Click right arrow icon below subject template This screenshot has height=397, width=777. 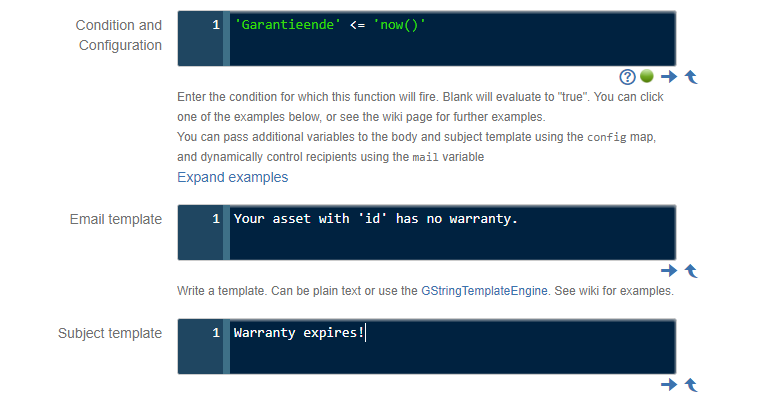(x=669, y=385)
